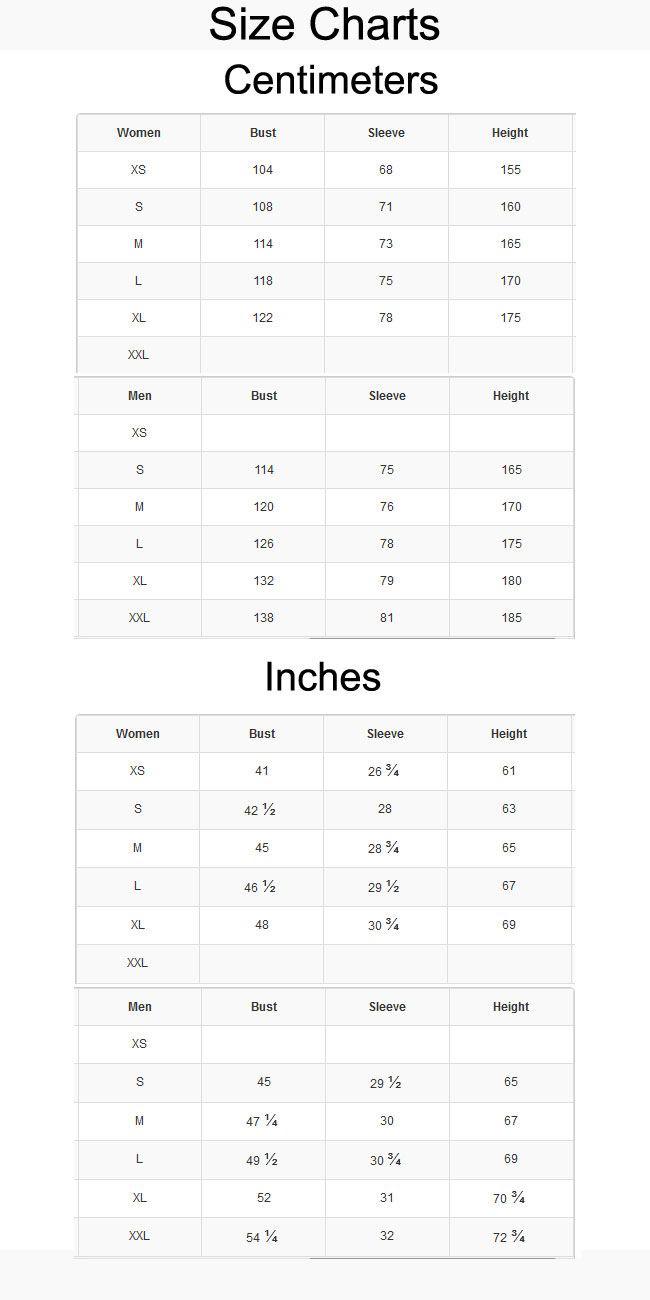Click men's XXL bust value 138

pos(263,618)
